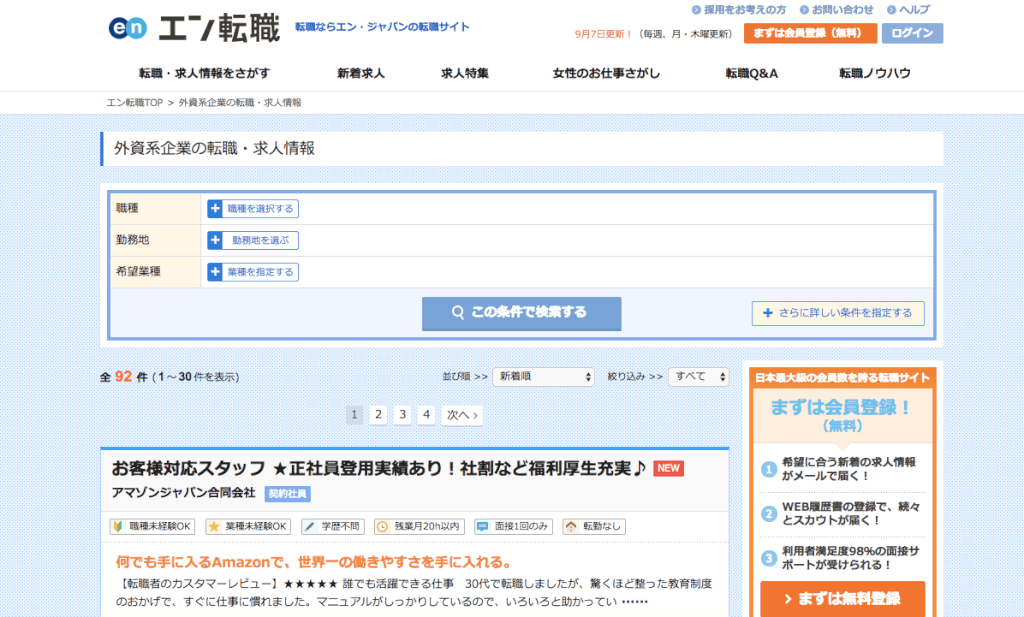Click the plus icon on さらに詳しい条件を指定する
This screenshot has height=617, width=1024.
point(768,313)
